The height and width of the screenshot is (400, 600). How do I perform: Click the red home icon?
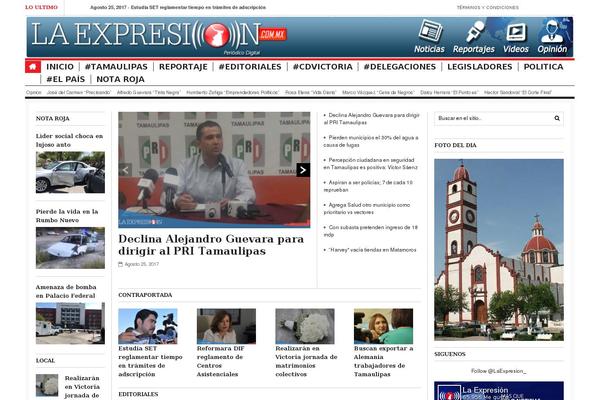click(x=33, y=67)
